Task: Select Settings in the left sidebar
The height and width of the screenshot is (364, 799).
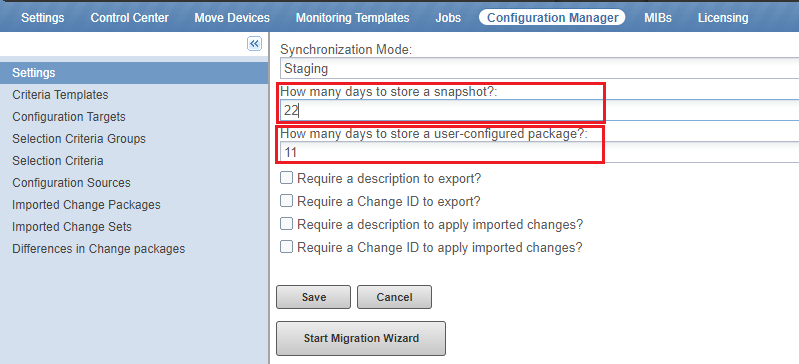Action: [x=134, y=73]
